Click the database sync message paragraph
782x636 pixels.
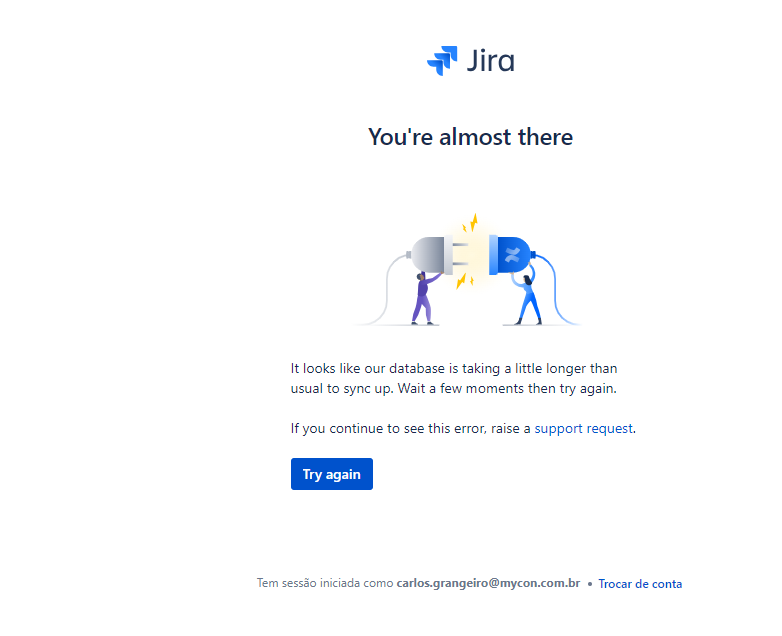click(x=454, y=379)
